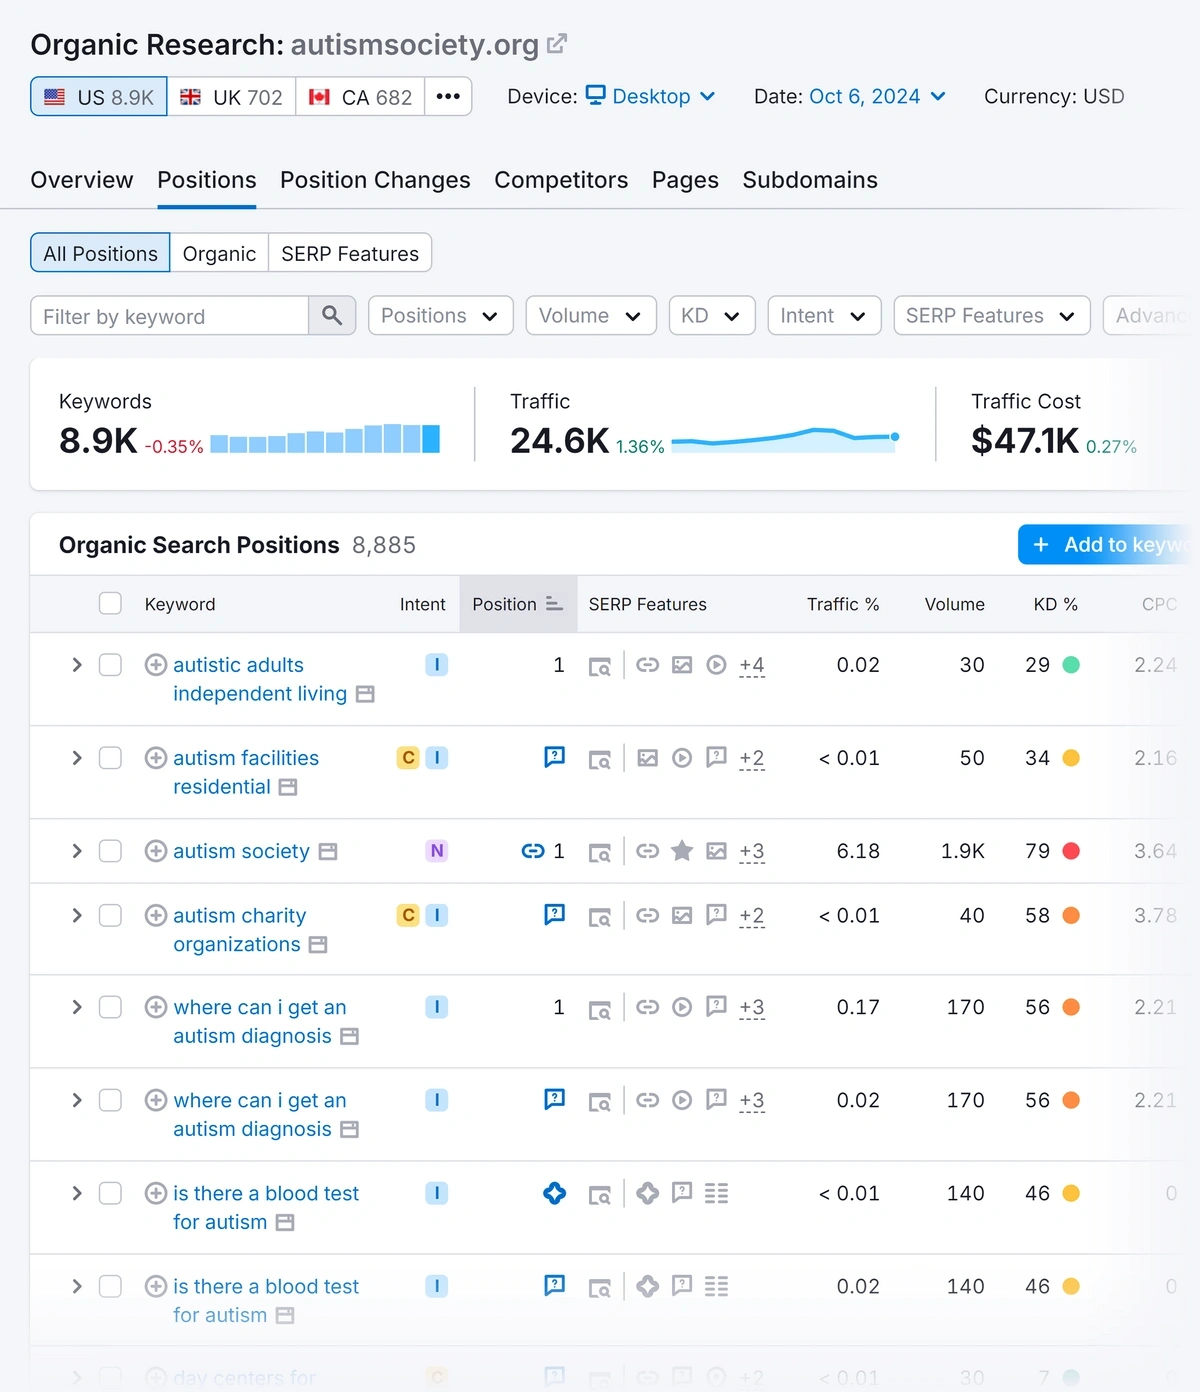
Task: Toggle the select-all checkbox in table header
Action: click(110, 603)
